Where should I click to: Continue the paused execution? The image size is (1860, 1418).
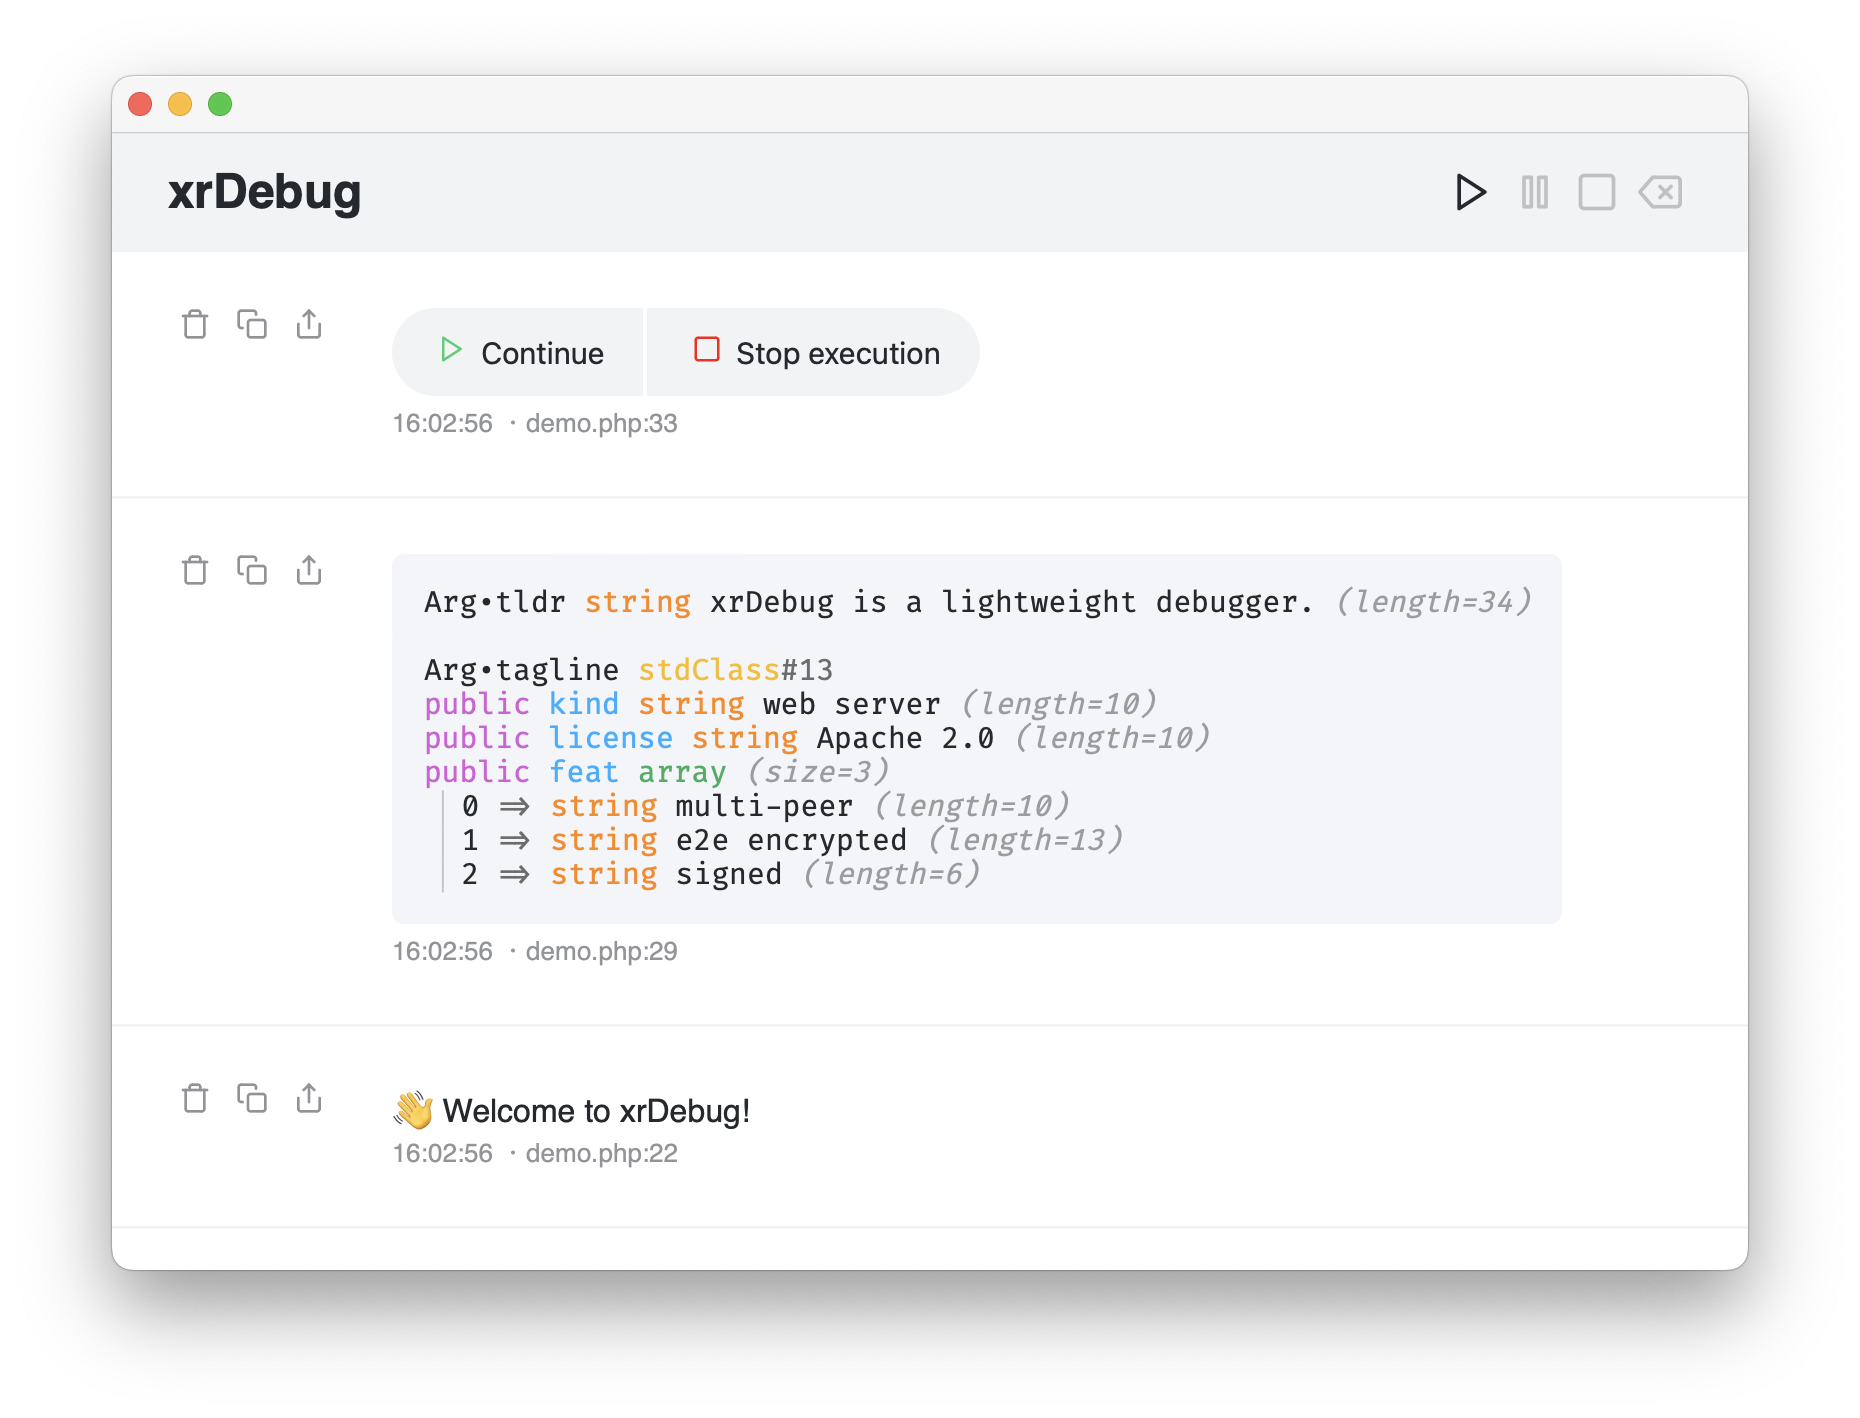[518, 352]
